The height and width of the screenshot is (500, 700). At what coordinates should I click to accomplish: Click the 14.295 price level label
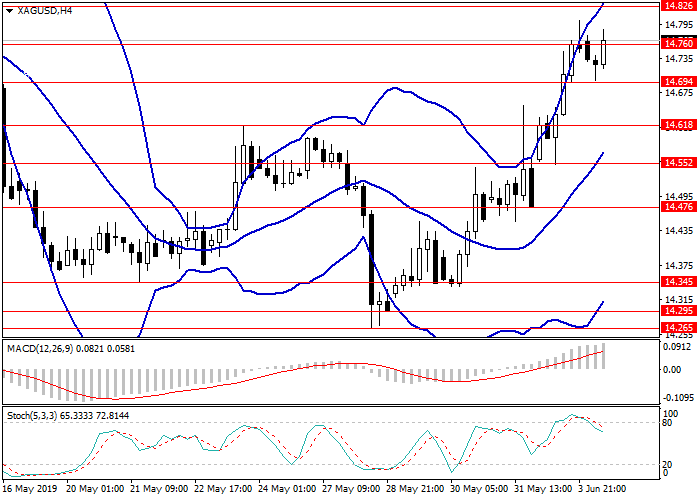678,311
